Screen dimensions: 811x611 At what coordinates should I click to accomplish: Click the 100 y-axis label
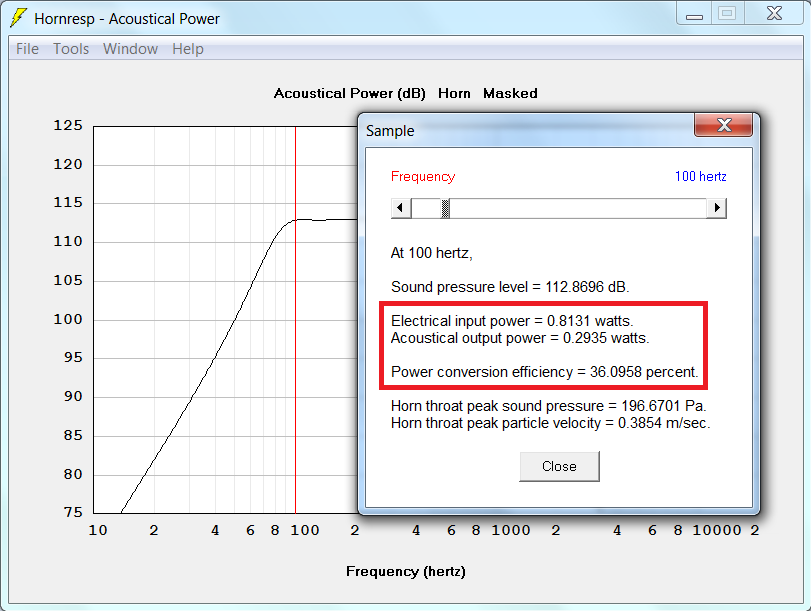click(68, 319)
